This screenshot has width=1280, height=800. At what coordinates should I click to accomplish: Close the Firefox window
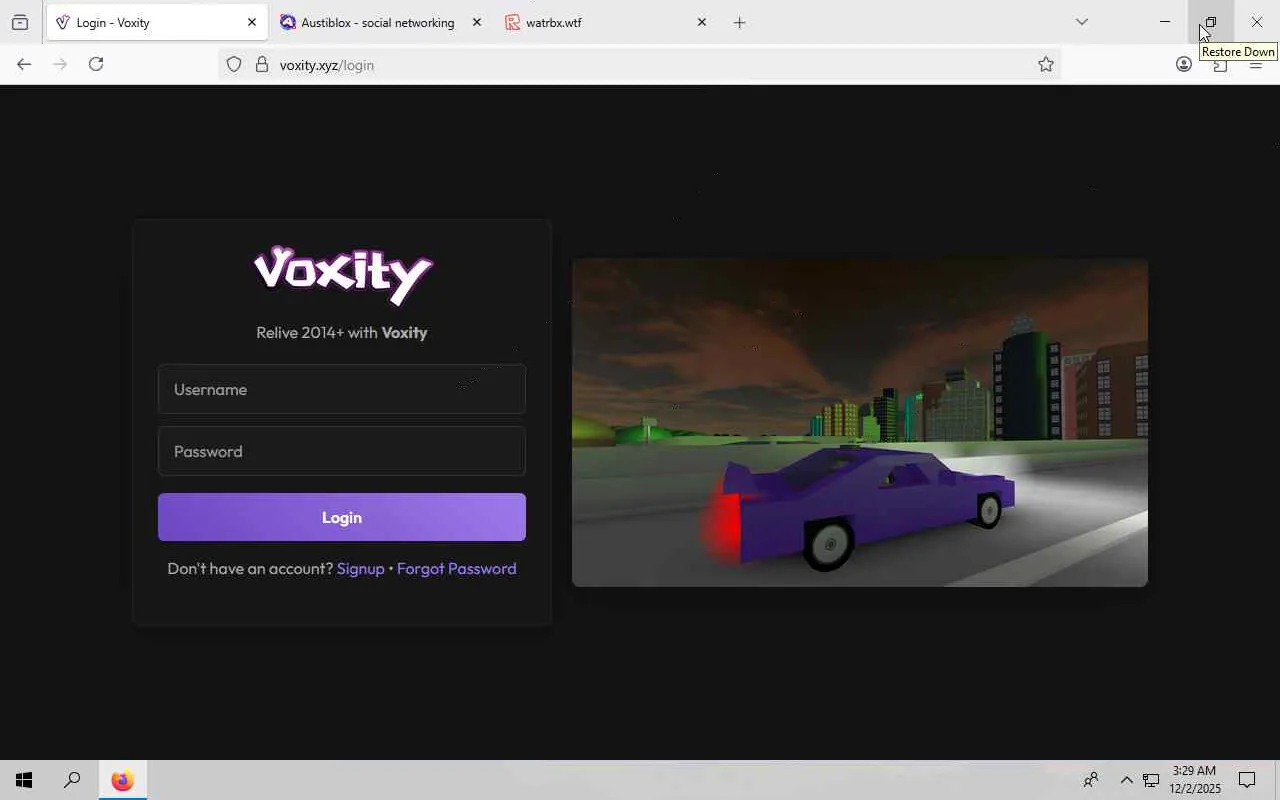1257,22
